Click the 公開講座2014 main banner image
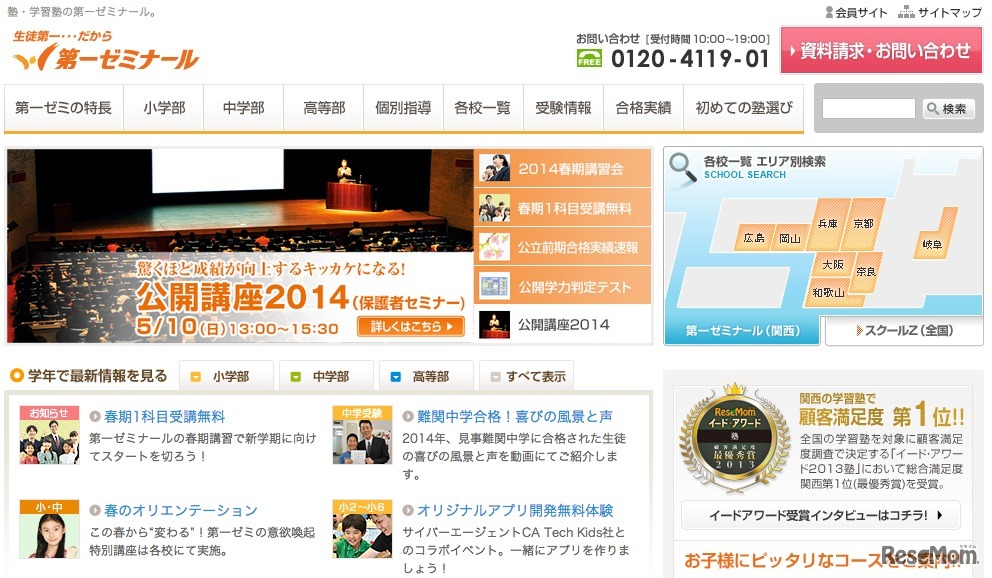 tap(240, 246)
